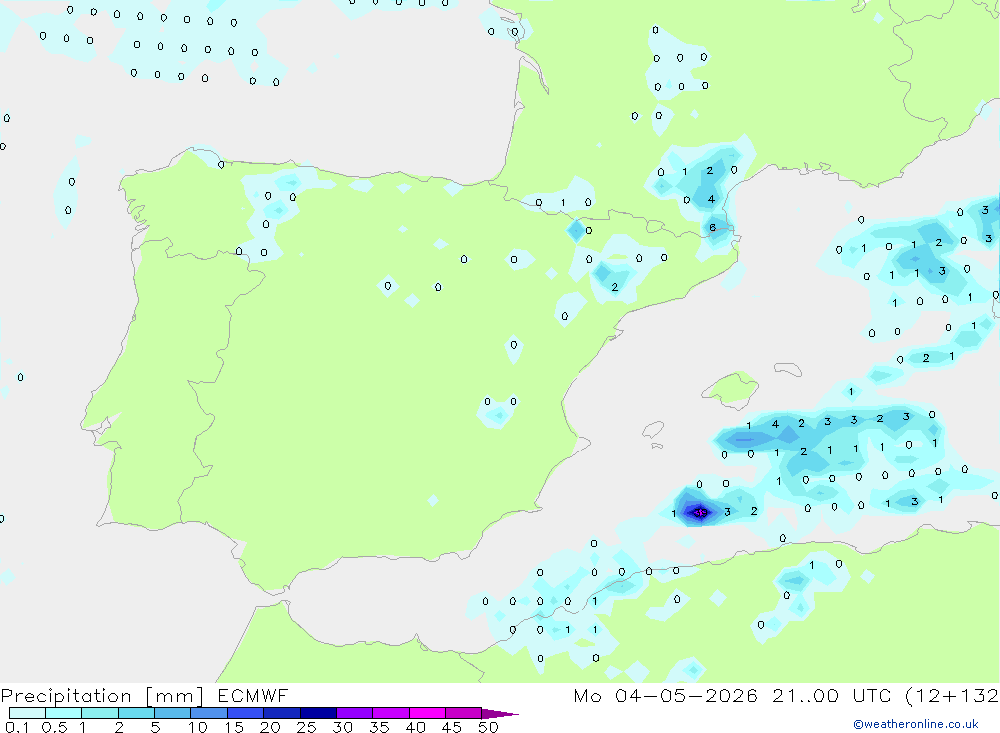The height and width of the screenshot is (733, 1000).
Task: Click the legend label '50'
Action: tap(488, 727)
